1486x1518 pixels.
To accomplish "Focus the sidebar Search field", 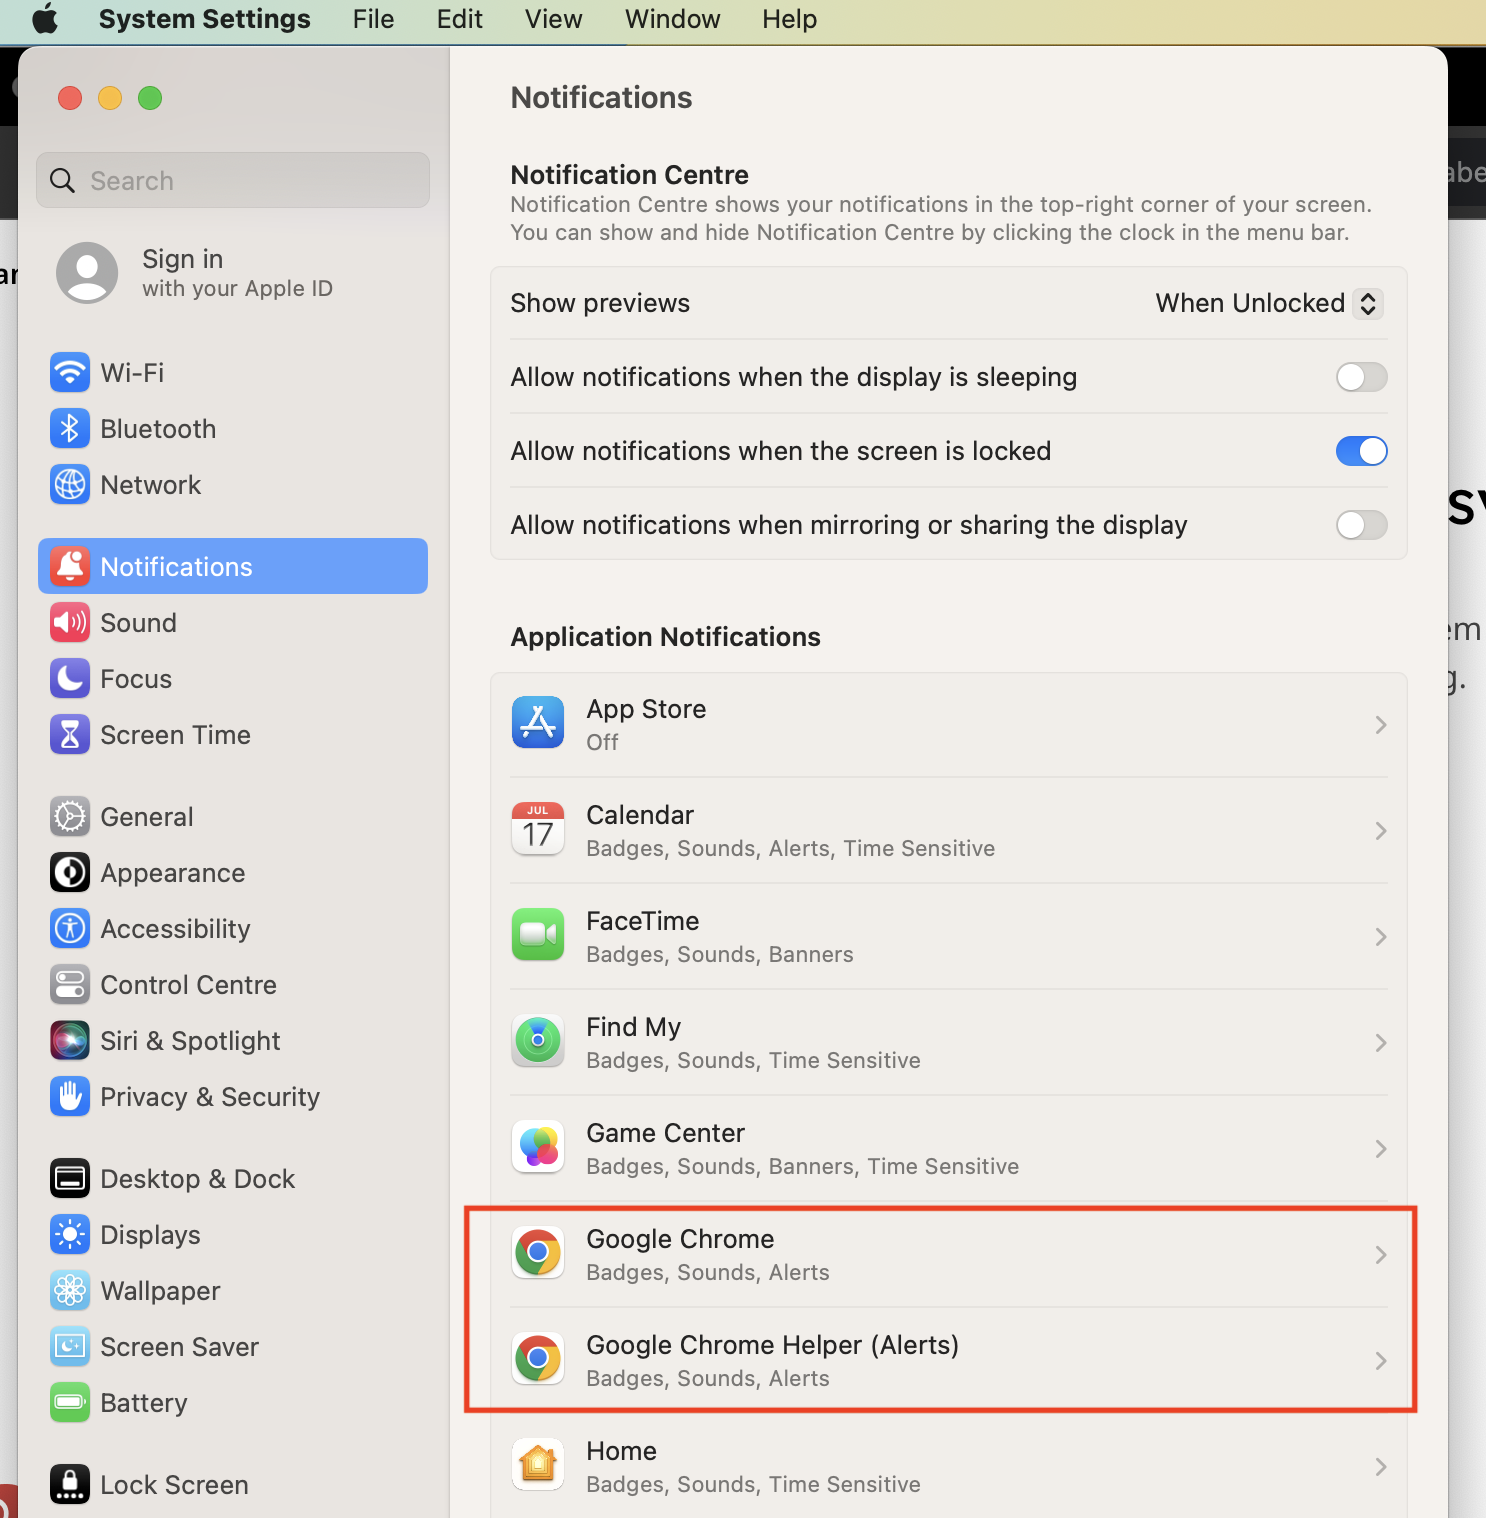I will pyautogui.click(x=233, y=180).
